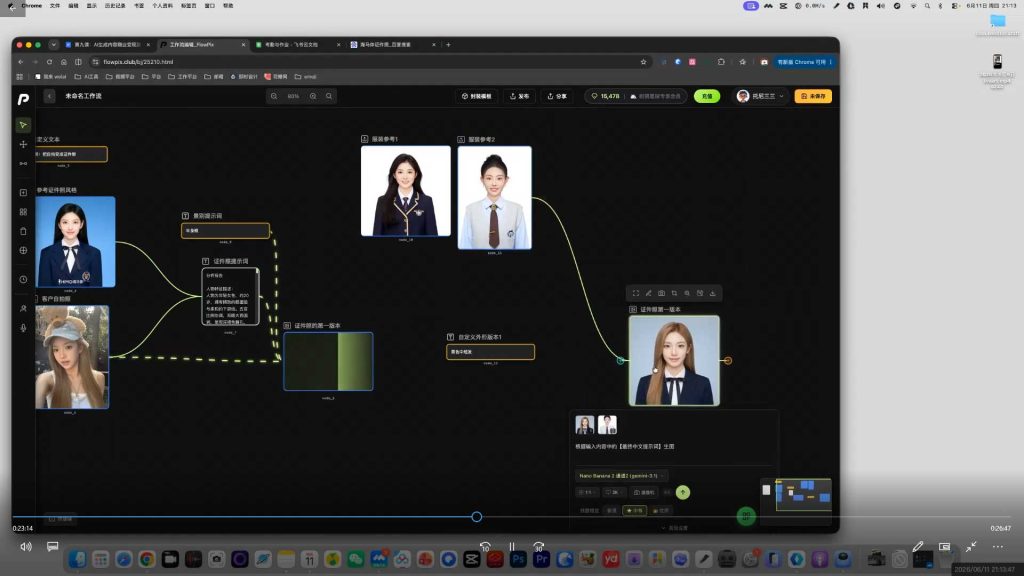The image size is (1024, 576).
Task: Open the grid components icon in sidebar
Action: pos(23,212)
